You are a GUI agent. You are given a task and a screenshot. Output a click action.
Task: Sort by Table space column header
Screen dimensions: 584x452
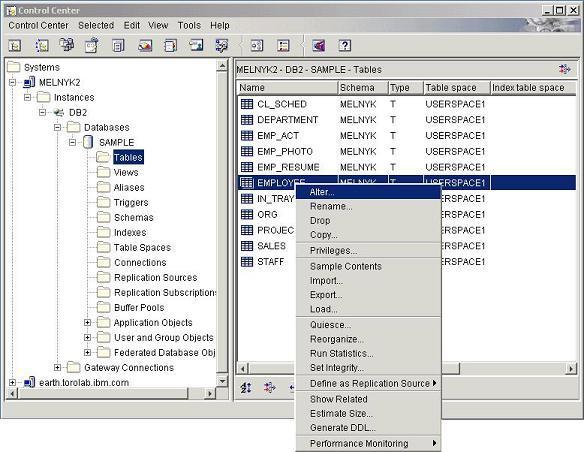click(456, 87)
